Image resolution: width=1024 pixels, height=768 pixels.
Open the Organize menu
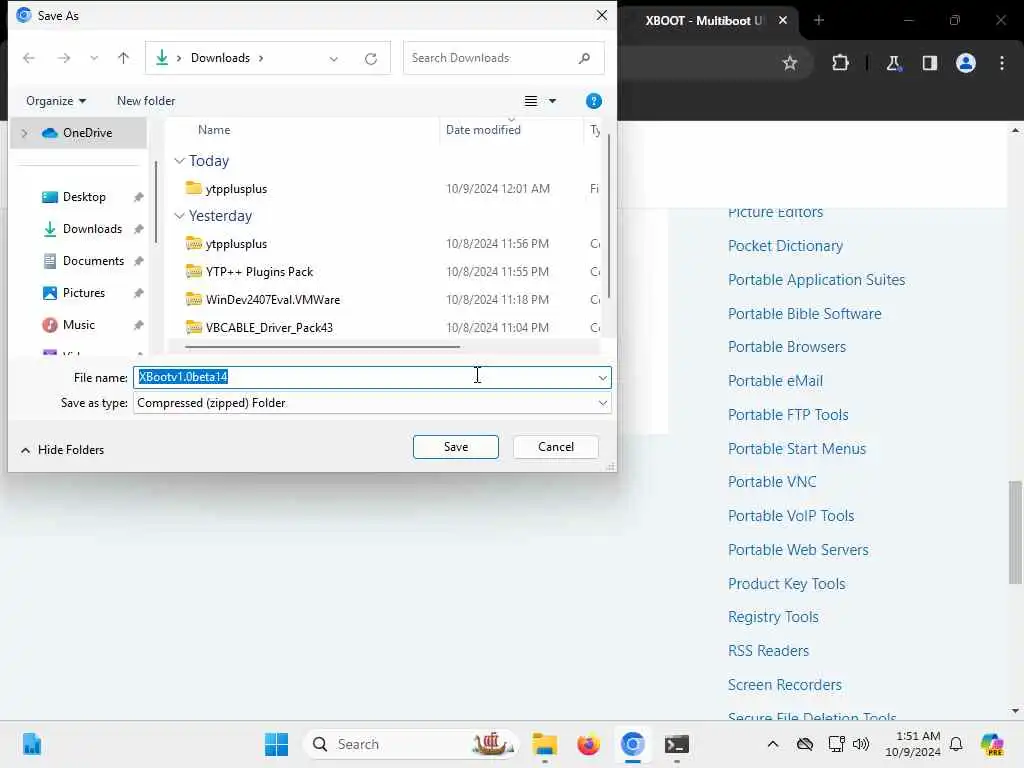[x=56, y=101]
